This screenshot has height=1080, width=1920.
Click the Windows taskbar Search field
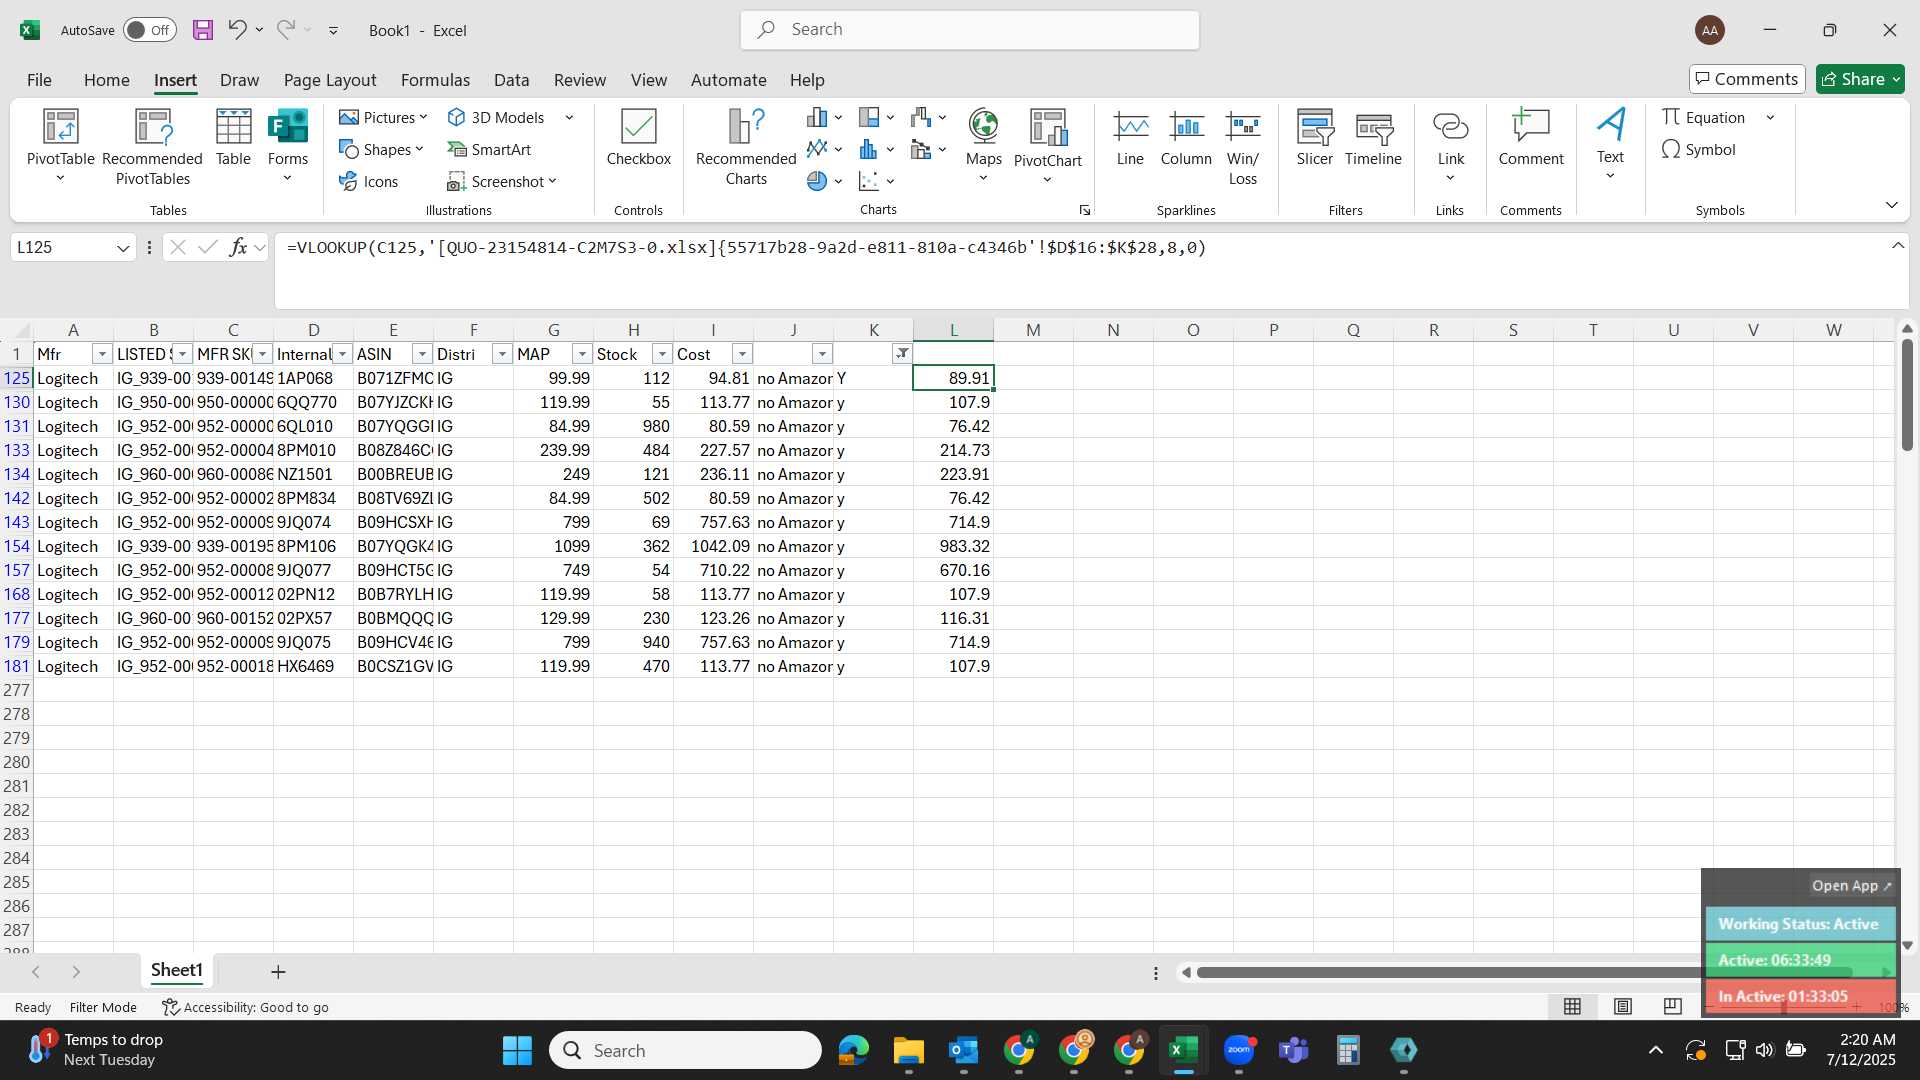coord(685,1050)
